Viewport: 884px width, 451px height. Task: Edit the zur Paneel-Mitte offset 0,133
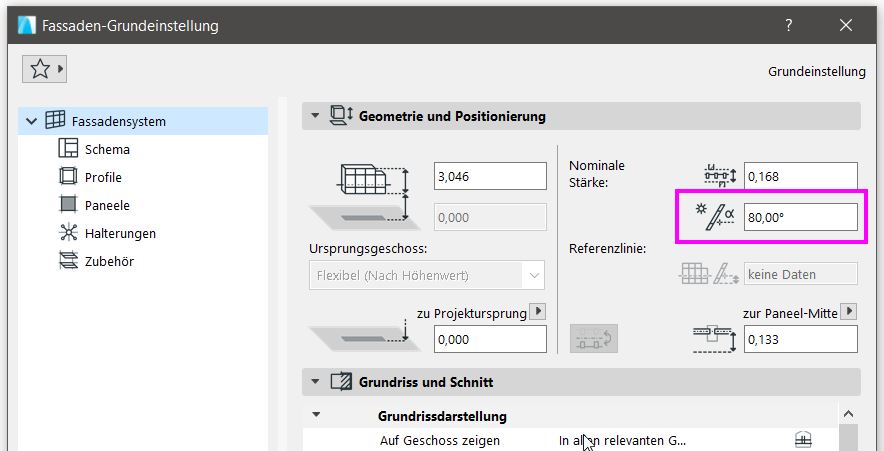pyautogui.click(x=800, y=339)
